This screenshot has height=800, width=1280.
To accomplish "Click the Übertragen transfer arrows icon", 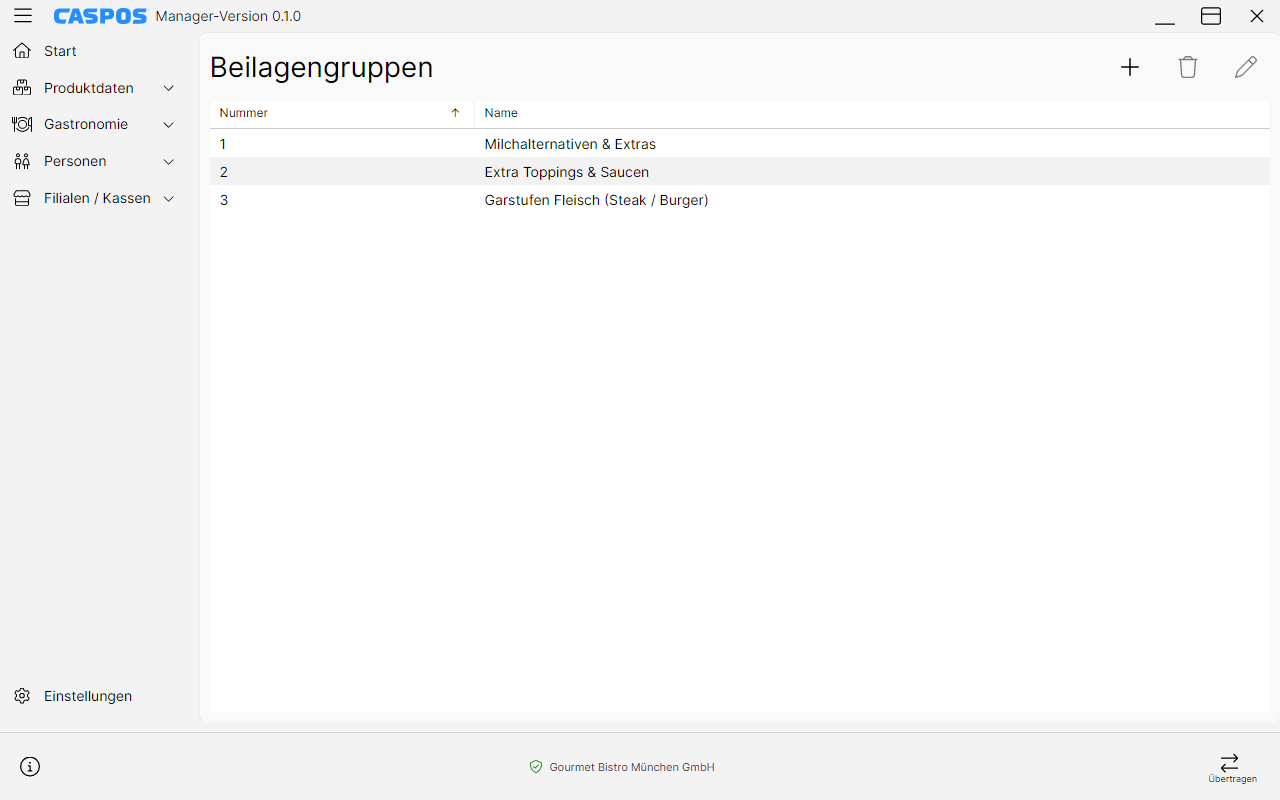I will (x=1230, y=762).
